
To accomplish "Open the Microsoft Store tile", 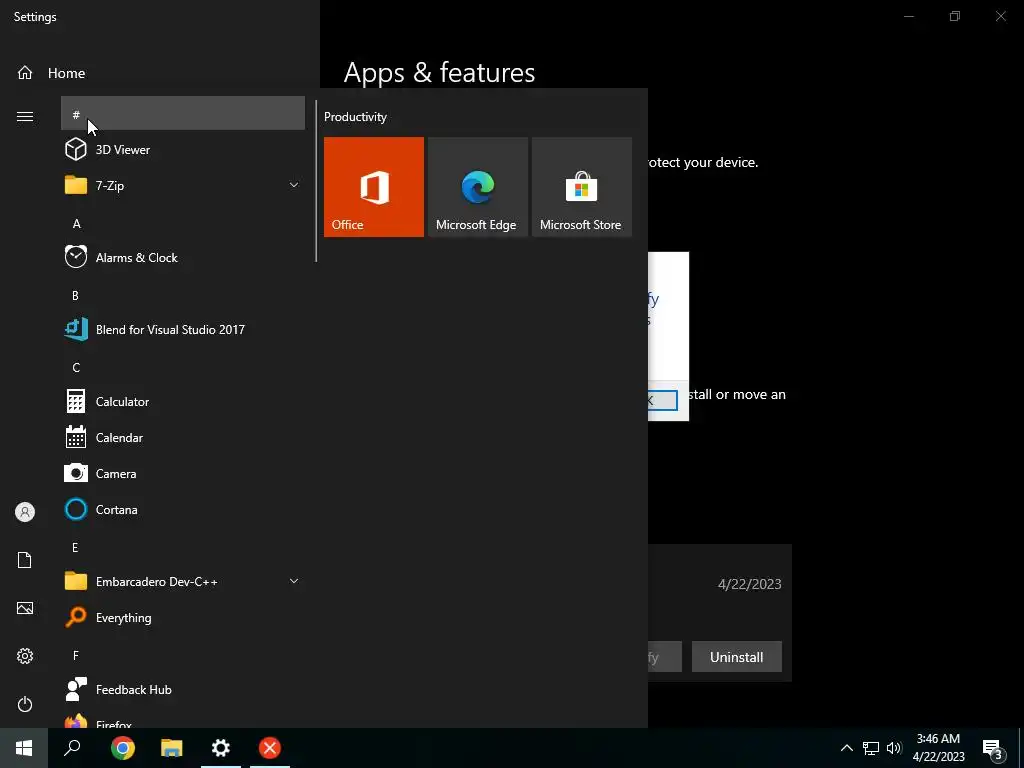I will tap(582, 187).
